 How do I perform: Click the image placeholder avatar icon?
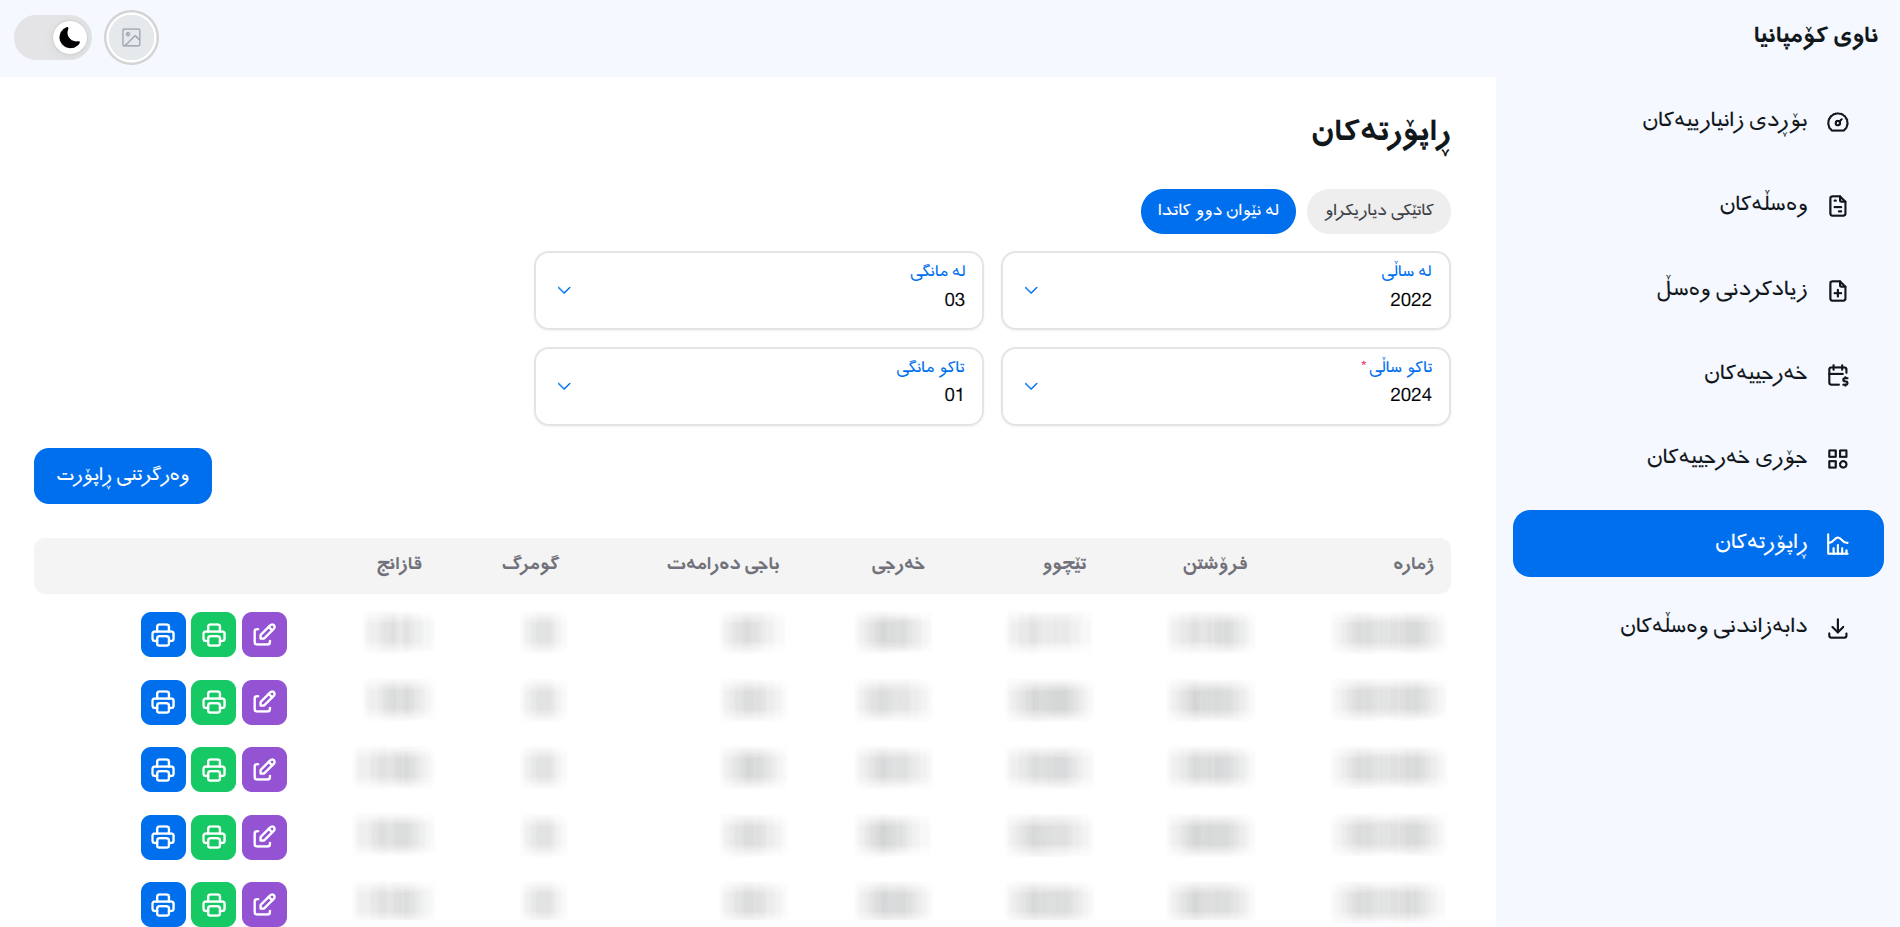click(x=132, y=38)
